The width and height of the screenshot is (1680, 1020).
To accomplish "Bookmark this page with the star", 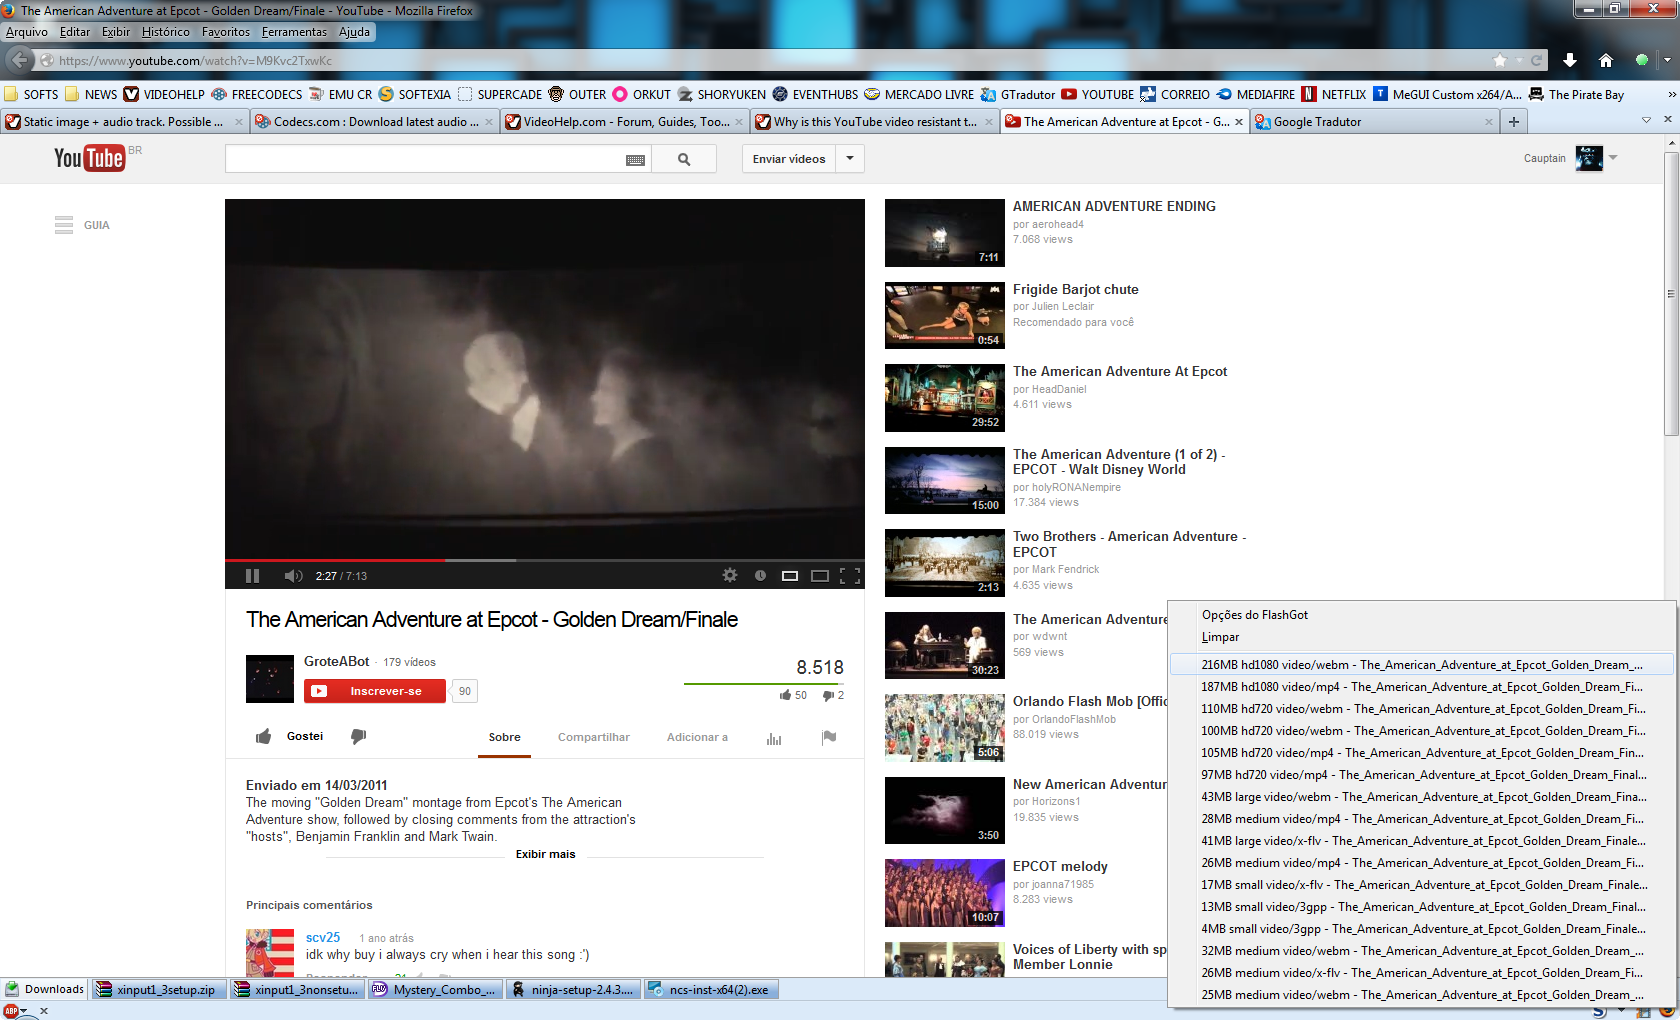I will pyautogui.click(x=1500, y=60).
